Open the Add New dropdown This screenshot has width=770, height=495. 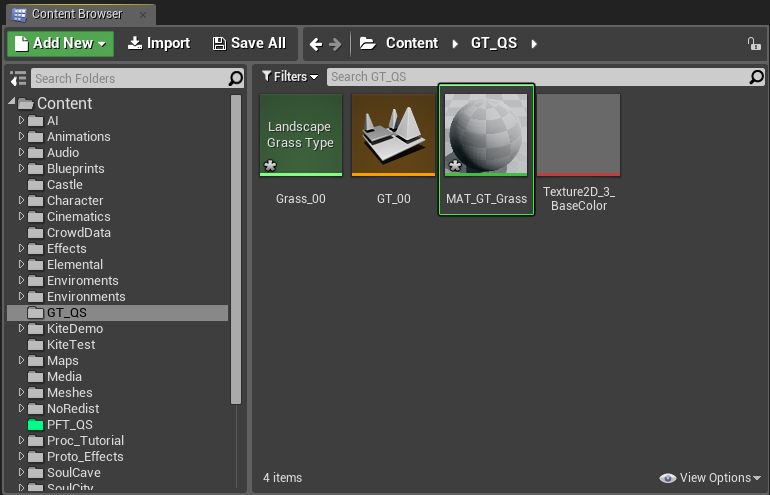[60, 44]
